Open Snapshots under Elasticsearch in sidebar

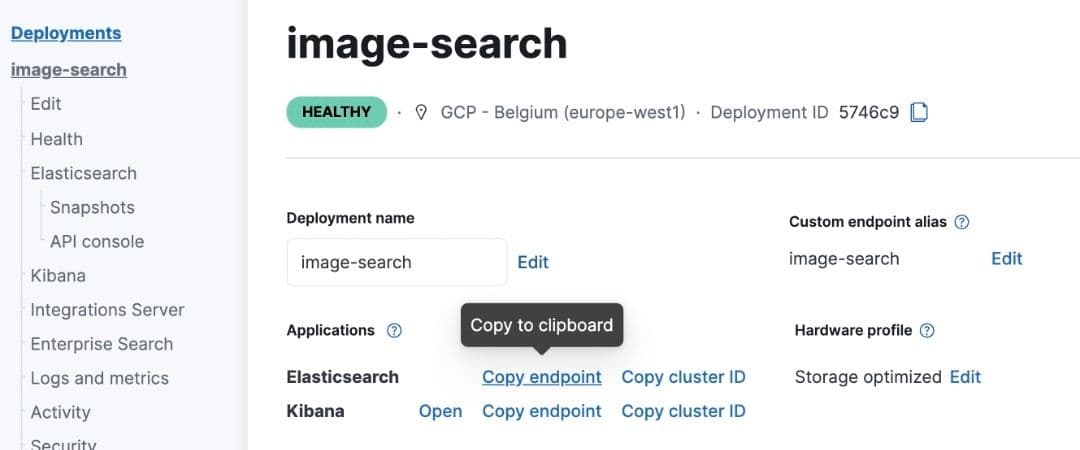tap(92, 207)
